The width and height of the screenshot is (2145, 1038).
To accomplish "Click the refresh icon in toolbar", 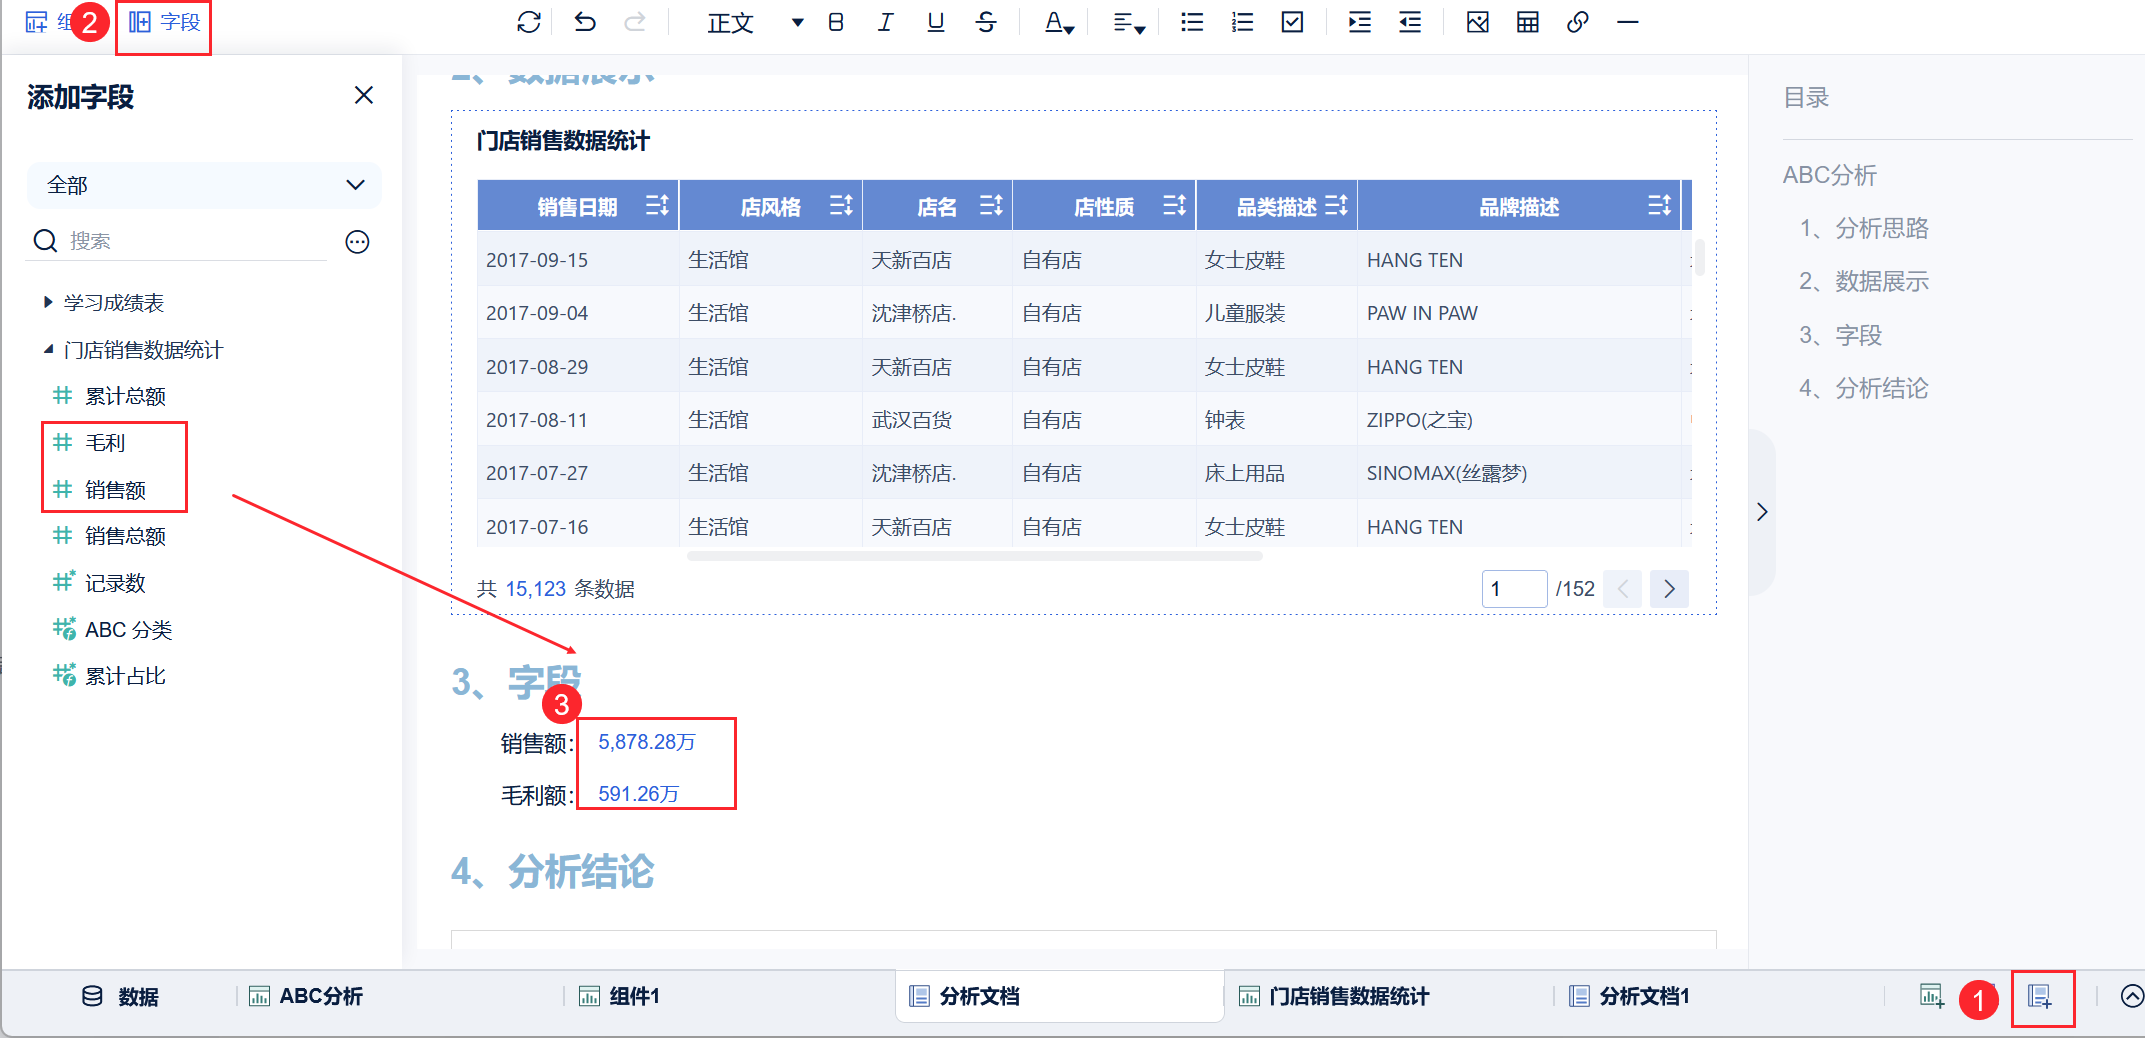I will [529, 22].
